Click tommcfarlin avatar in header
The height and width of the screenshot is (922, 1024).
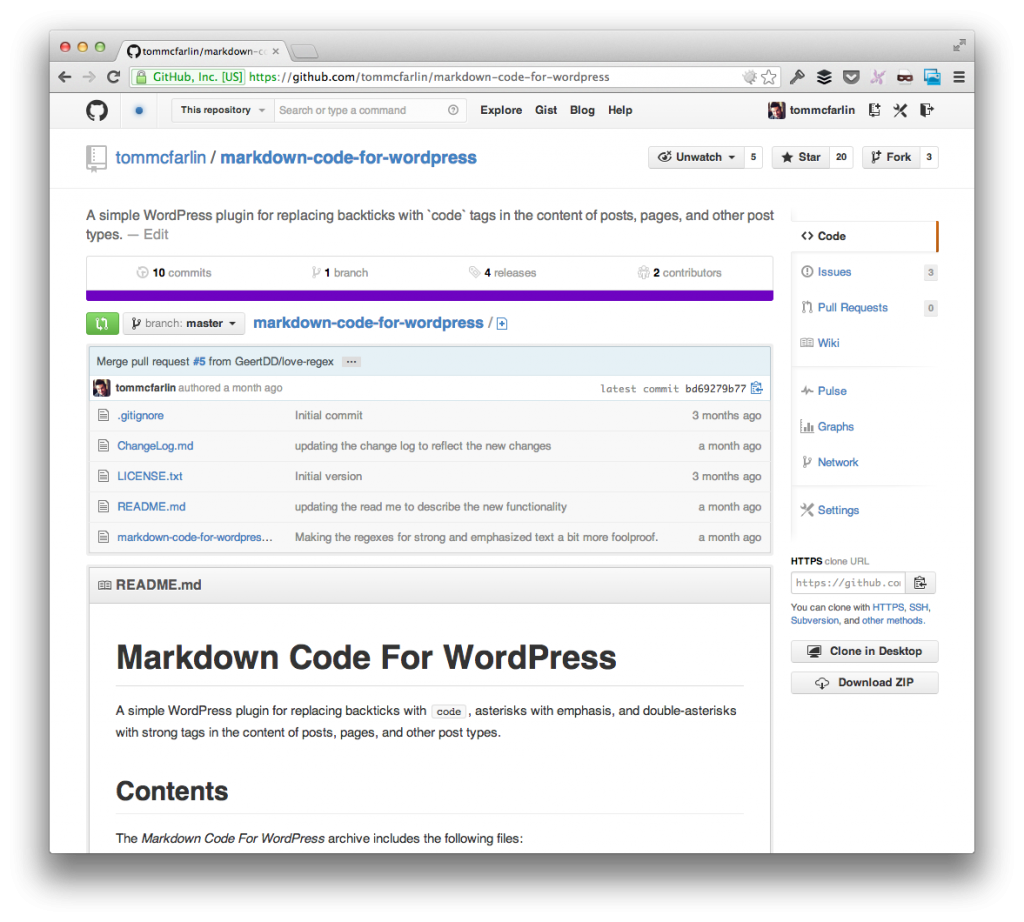coord(776,110)
